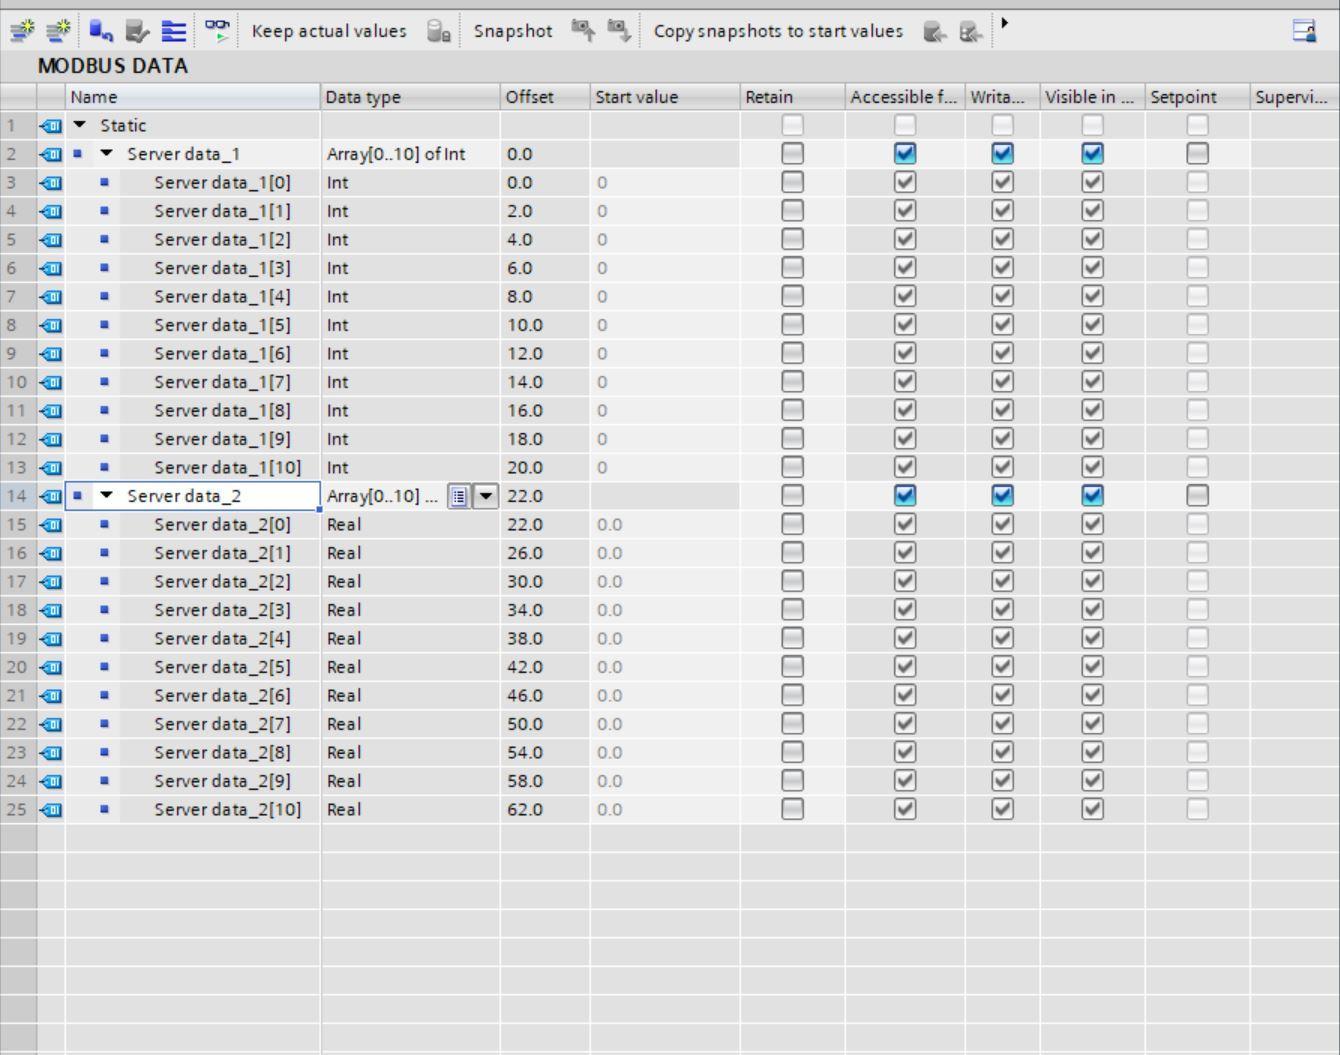Enable Setpoint checkbox for Server data_1
Viewport: 1340px width, 1055px height.
(x=1197, y=154)
